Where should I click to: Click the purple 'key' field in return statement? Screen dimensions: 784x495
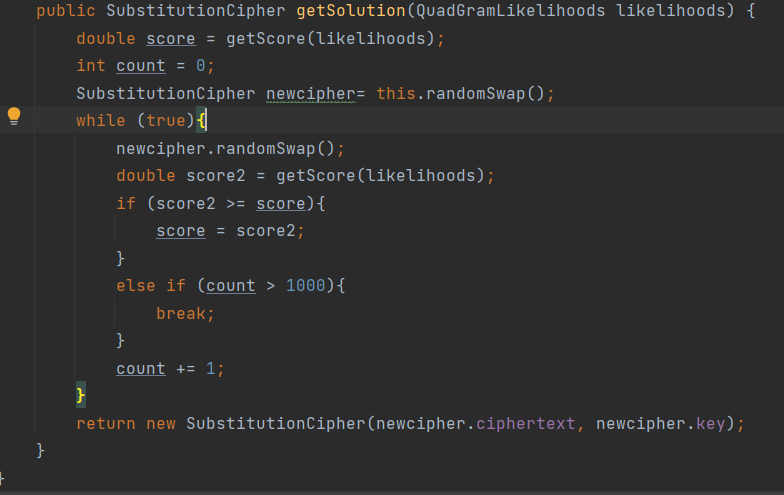(x=720, y=423)
